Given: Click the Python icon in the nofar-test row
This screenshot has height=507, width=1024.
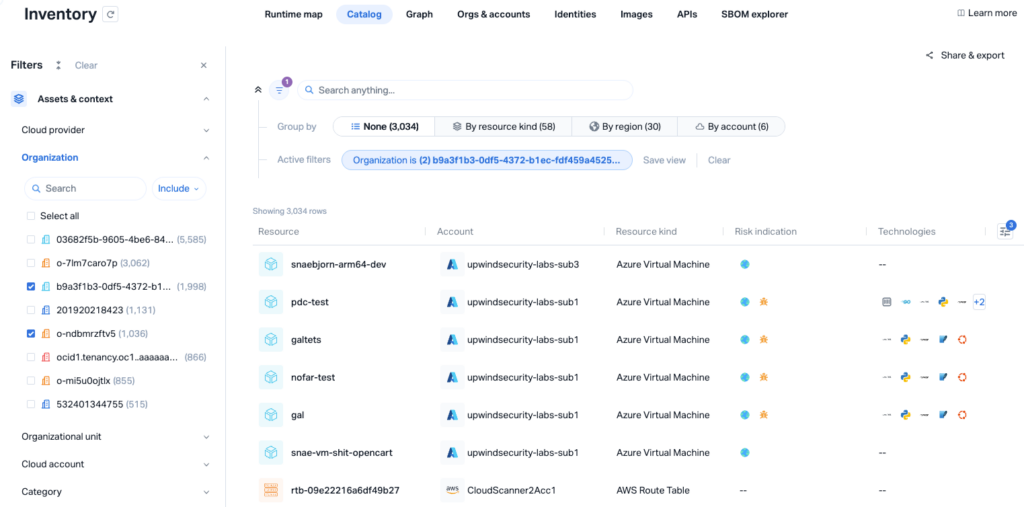Looking at the screenshot, I should 905,377.
